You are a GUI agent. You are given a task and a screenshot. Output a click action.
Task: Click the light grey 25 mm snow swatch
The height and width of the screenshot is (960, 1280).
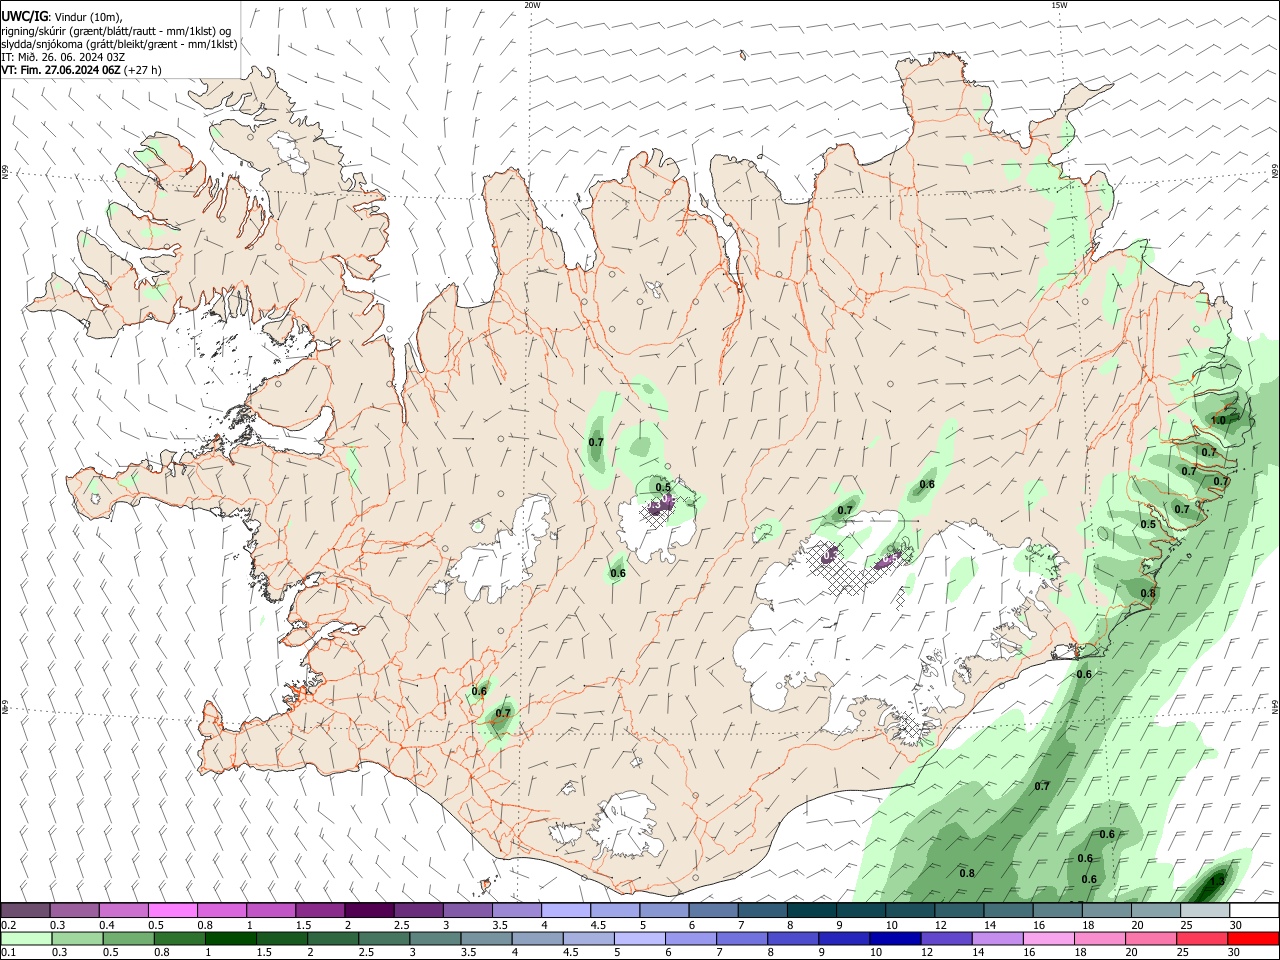coord(1203,910)
